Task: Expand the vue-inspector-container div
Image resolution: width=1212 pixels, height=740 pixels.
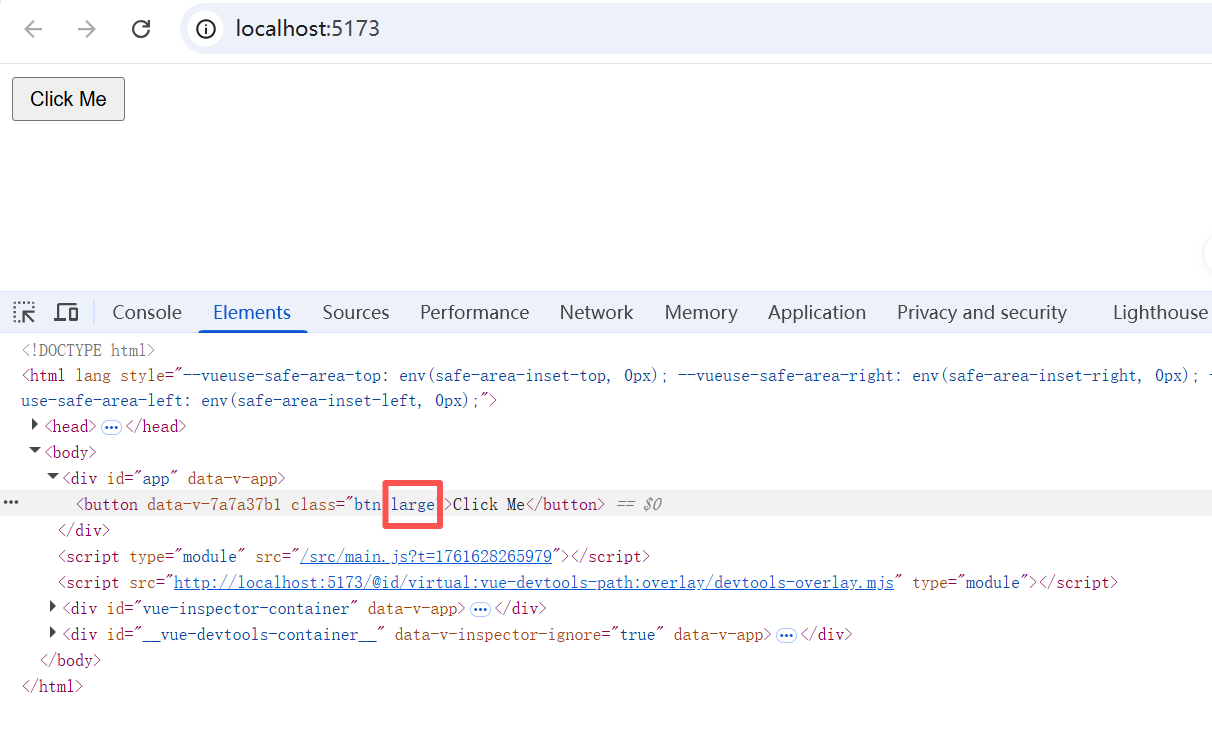Action: pyautogui.click(x=53, y=607)
